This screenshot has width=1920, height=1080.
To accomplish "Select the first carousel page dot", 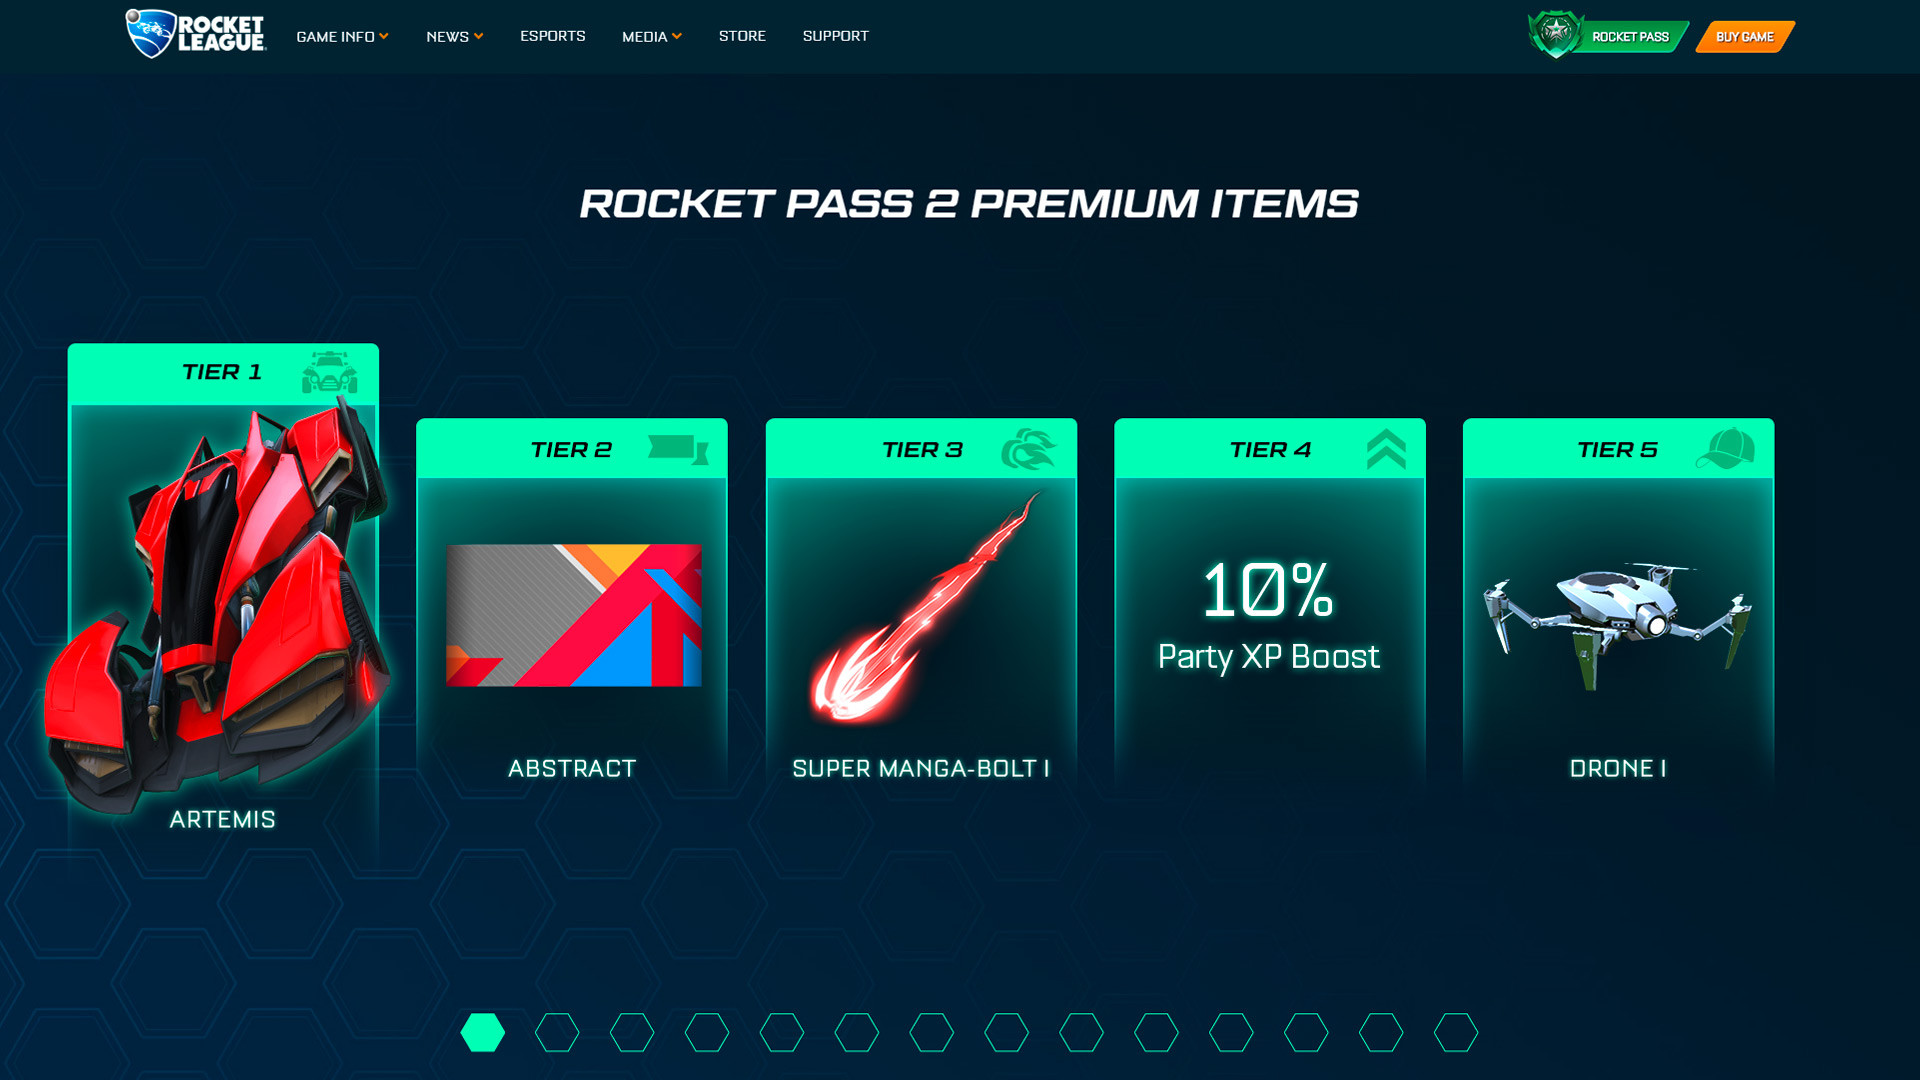I will tap(485, 1032).
